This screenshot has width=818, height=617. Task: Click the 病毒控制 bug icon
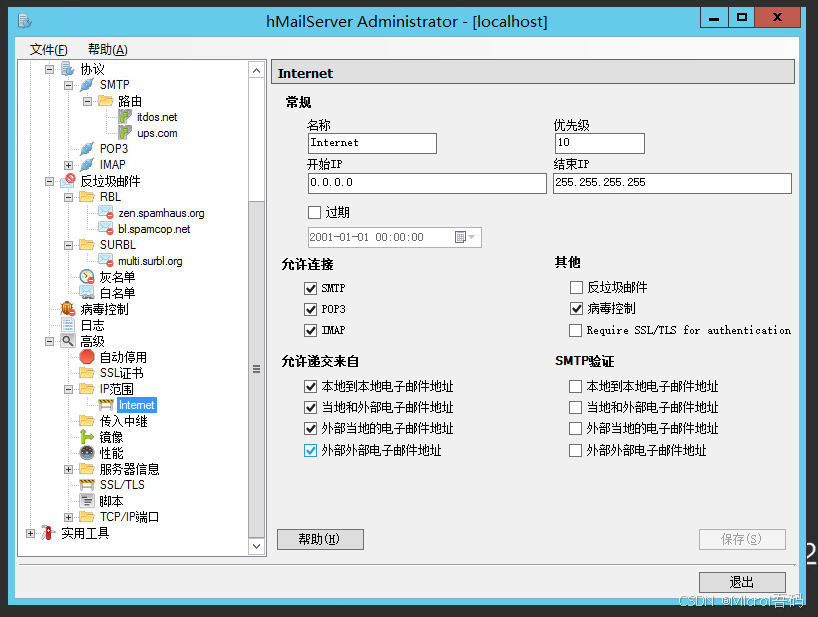[x=68, y=309]
